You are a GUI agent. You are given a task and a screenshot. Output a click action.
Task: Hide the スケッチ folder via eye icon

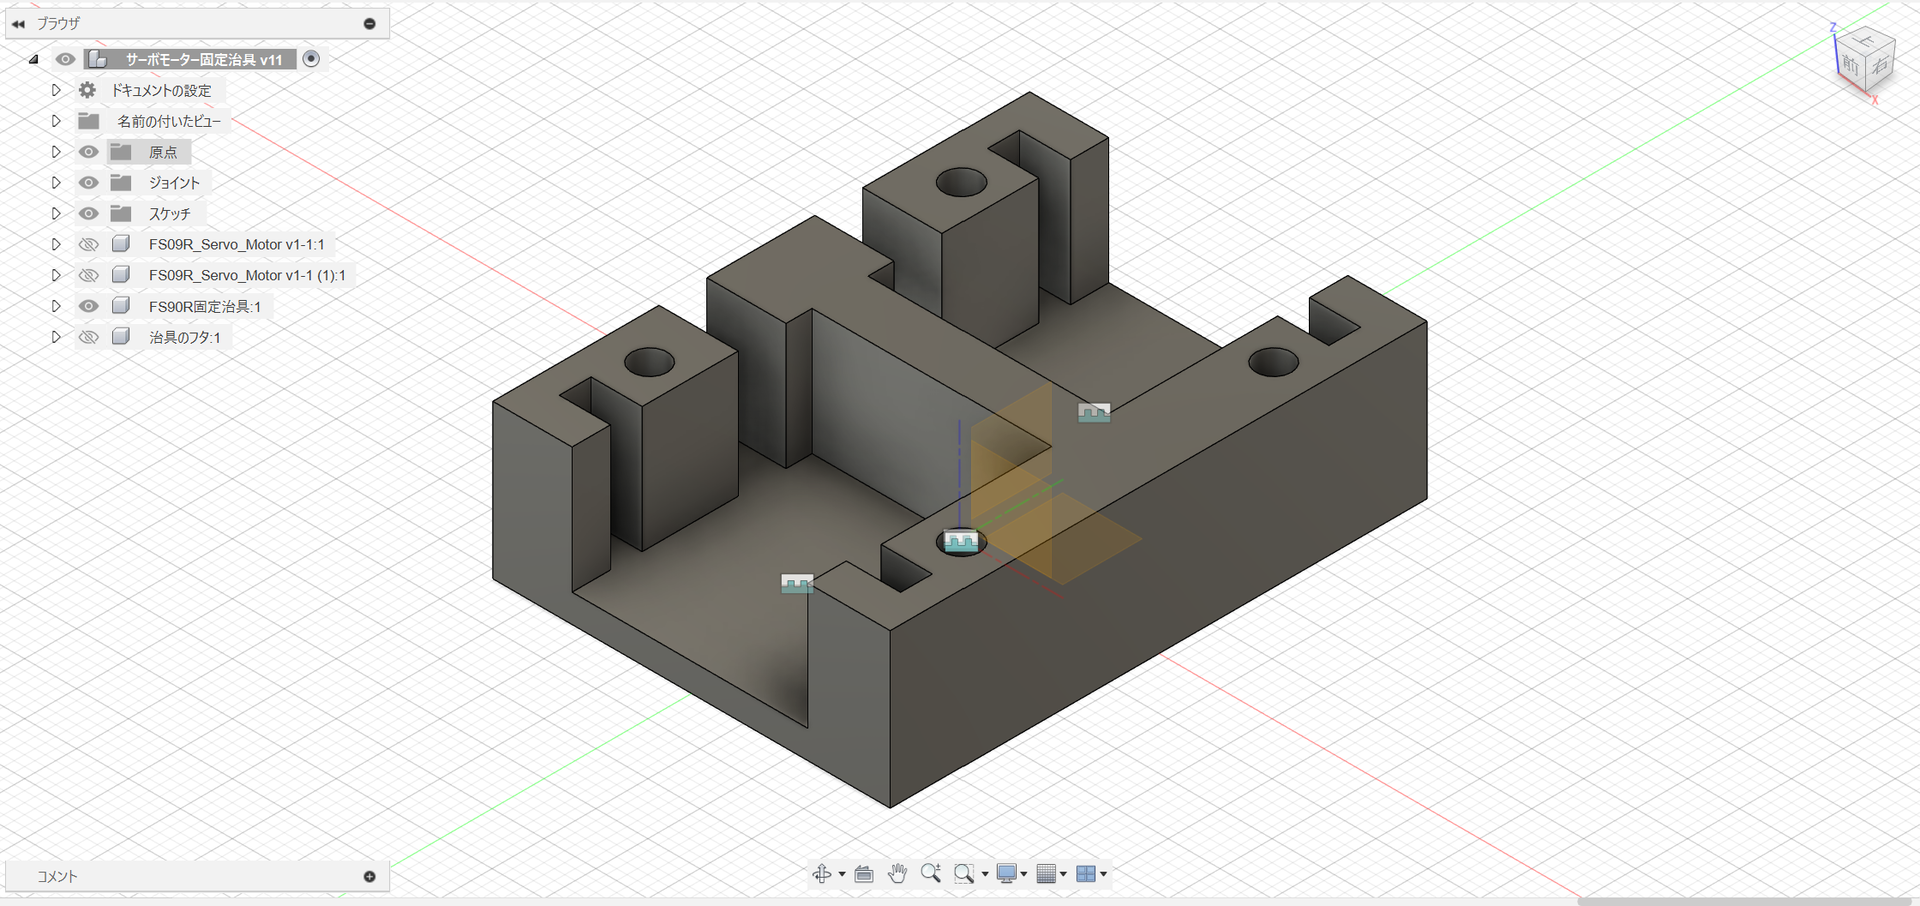coord(89,214)
